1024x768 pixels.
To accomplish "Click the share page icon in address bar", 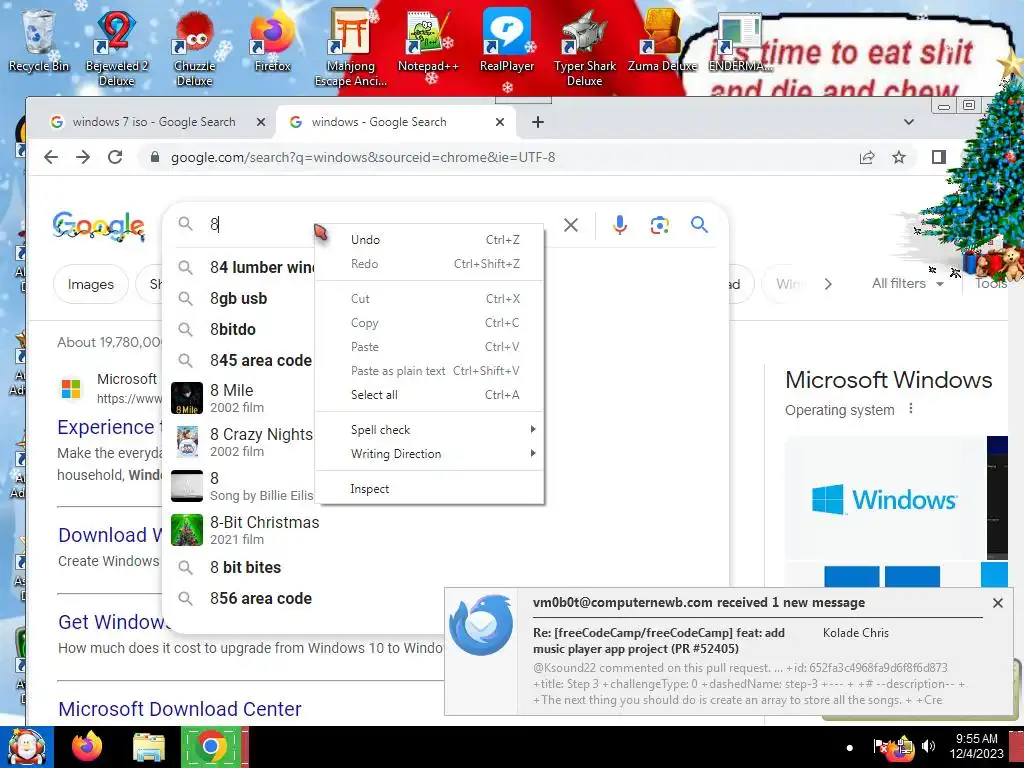I will point(867,157).
